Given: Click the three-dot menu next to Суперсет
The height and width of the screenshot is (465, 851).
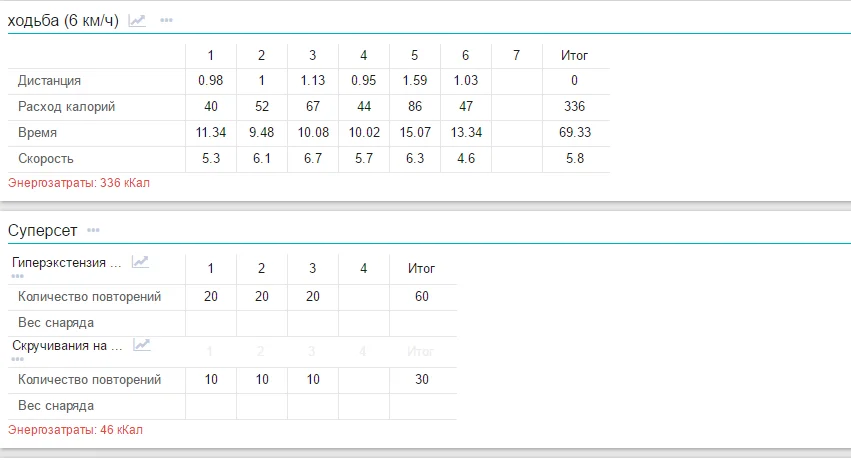Looking at the screenshot, I should point(93,230).
